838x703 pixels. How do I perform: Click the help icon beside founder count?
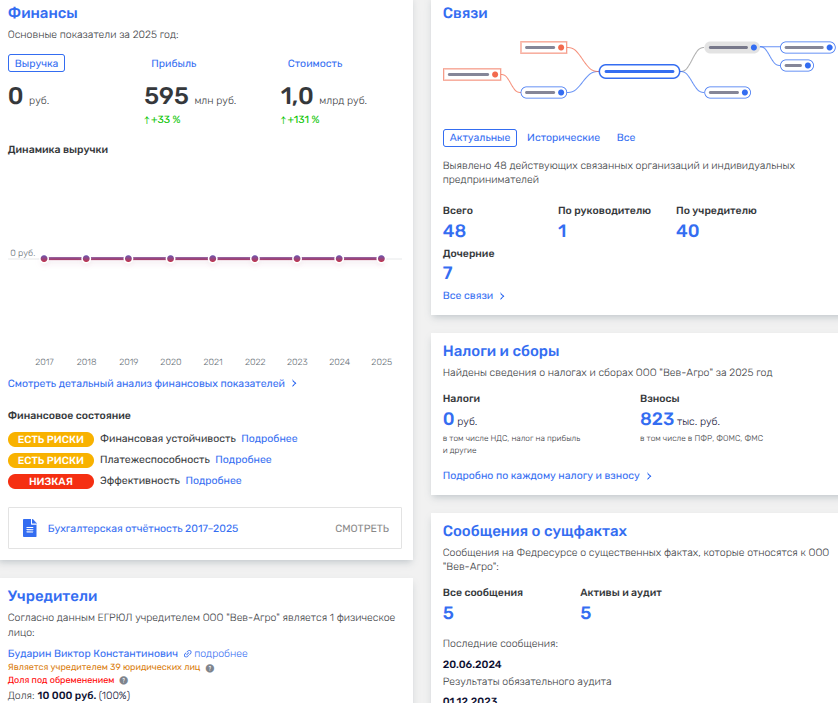click(210, 668)
